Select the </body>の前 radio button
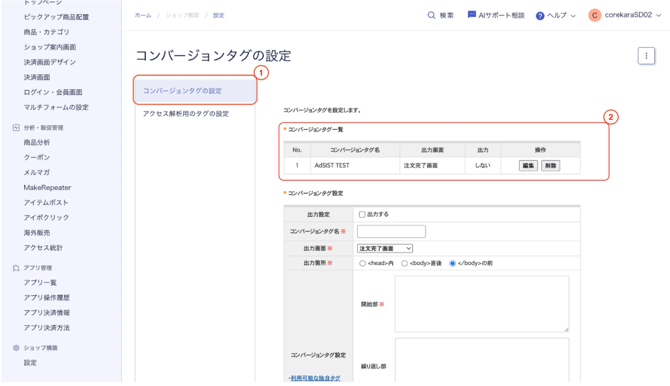The width and height of the screenshot is (670, 386). (452, 263)
